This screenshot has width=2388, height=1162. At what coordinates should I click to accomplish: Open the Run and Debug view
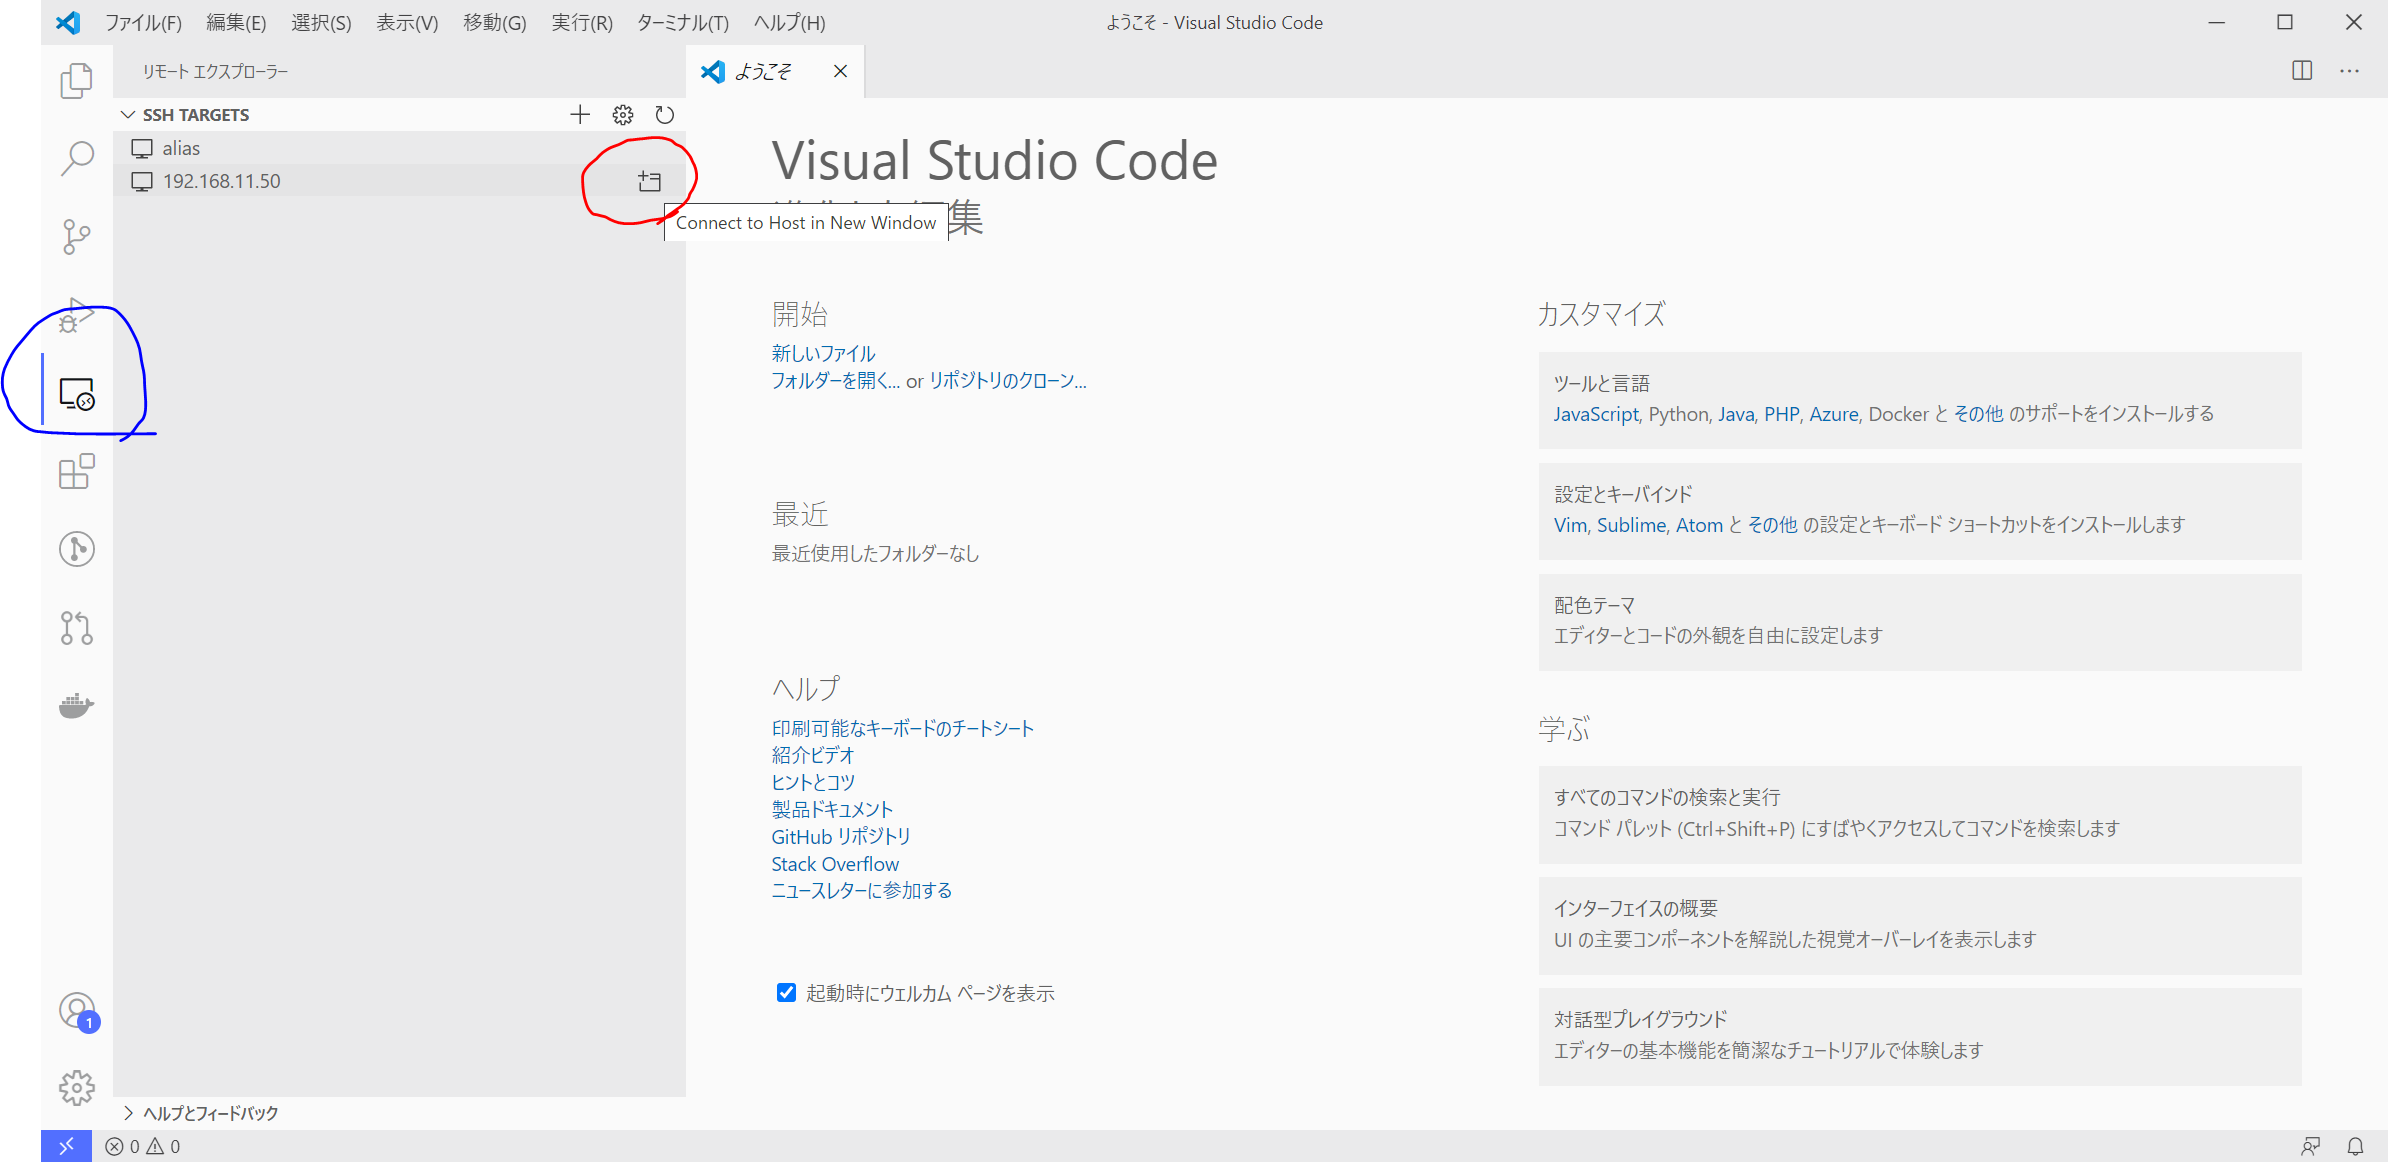[76, 316]
